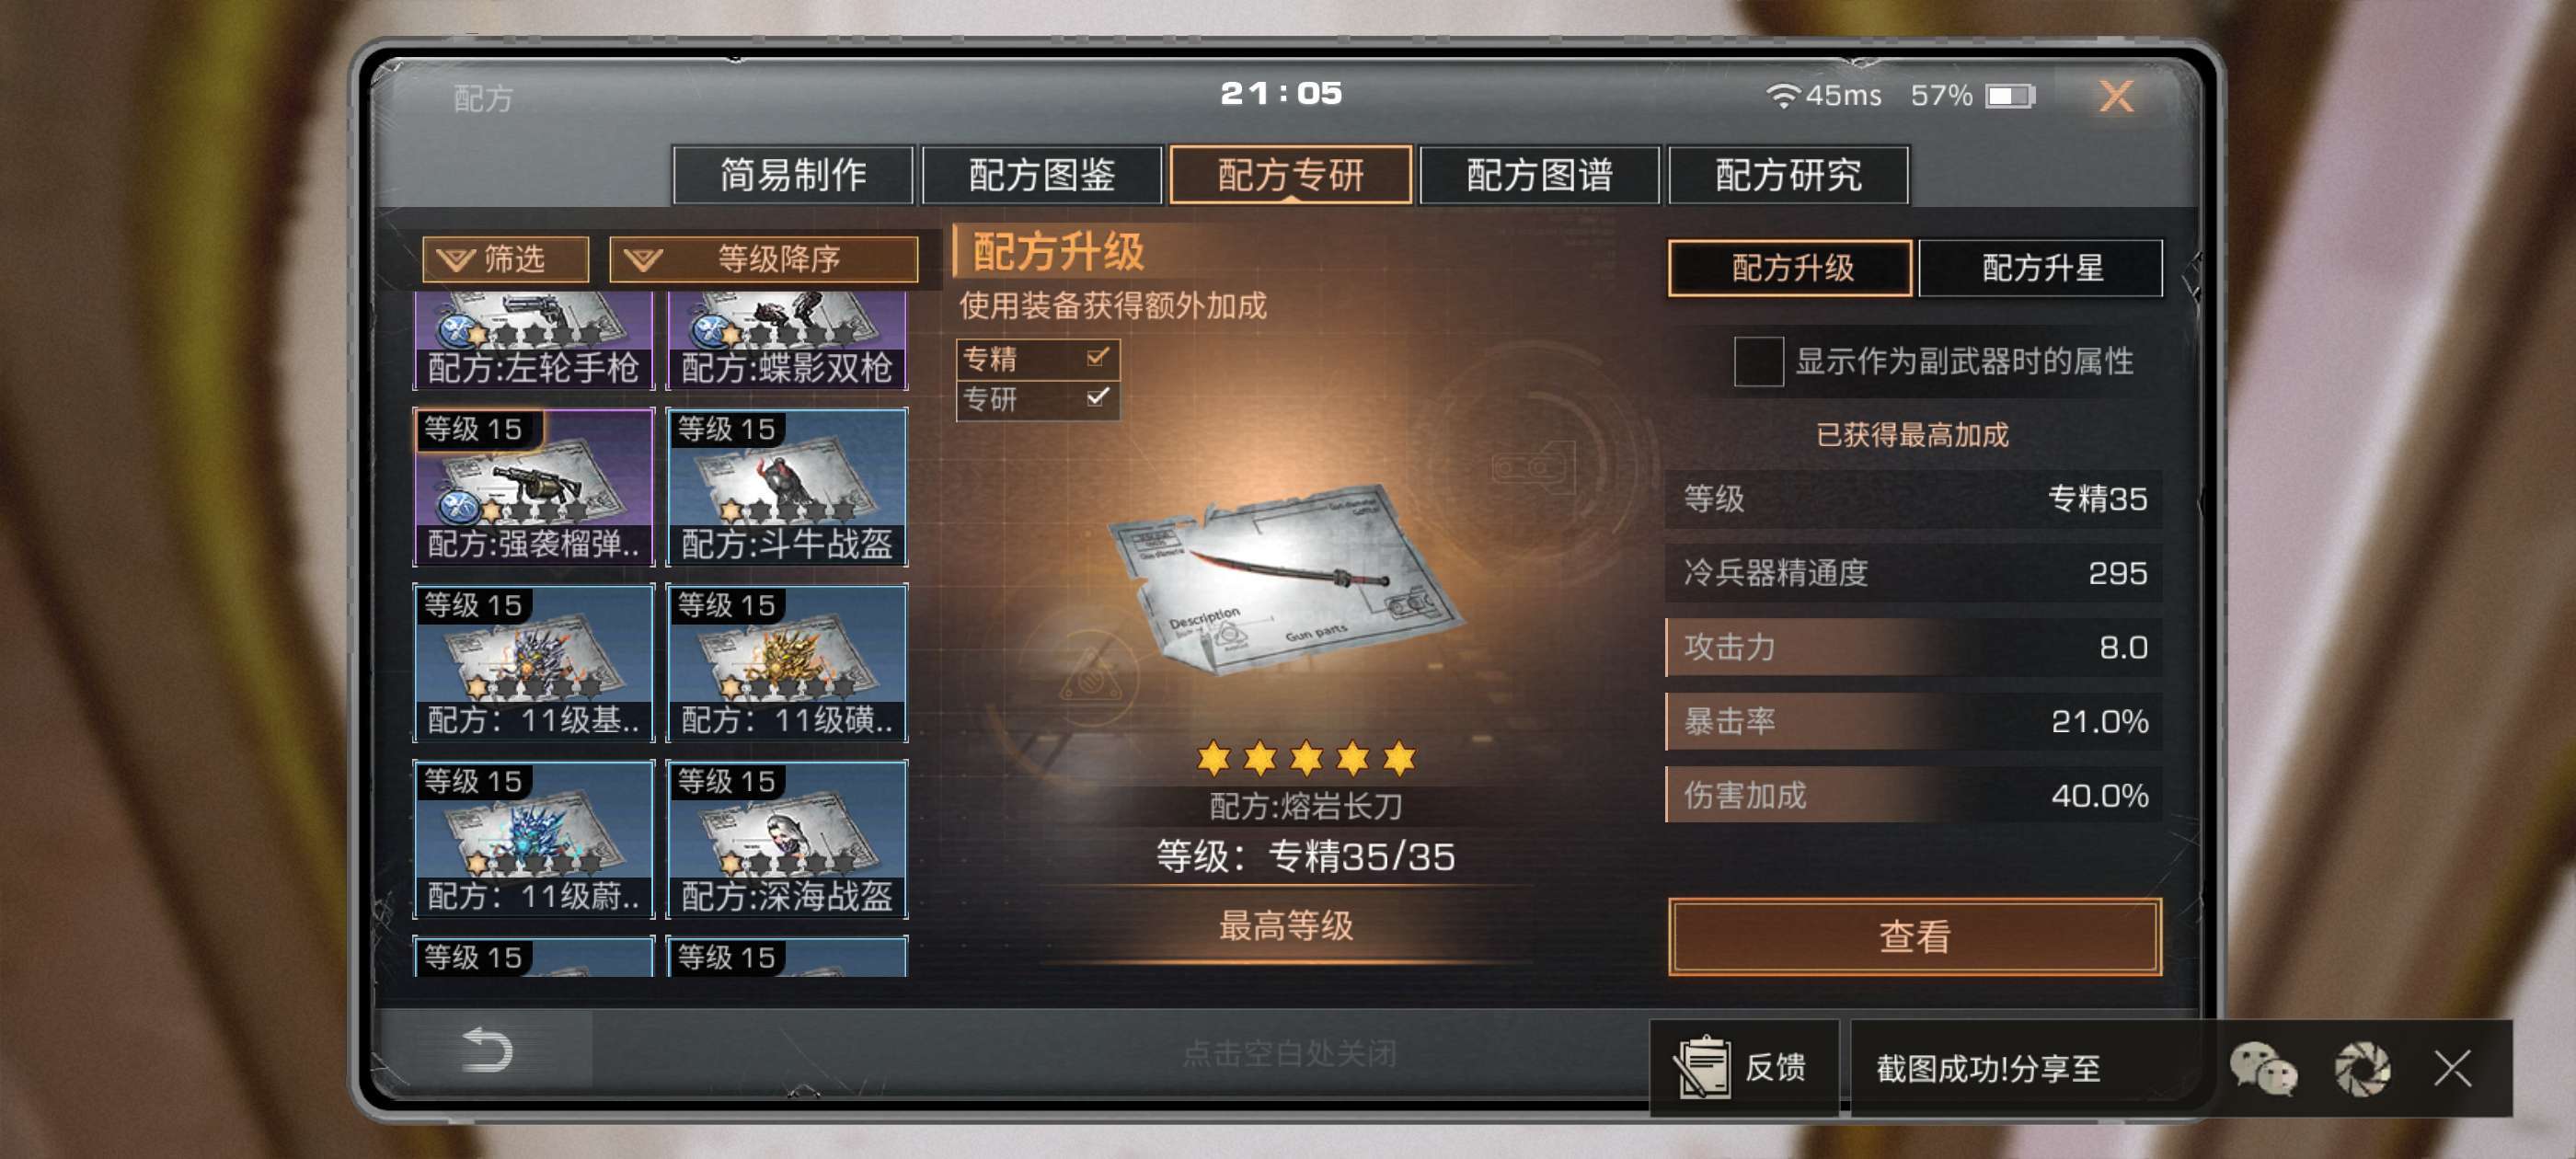The height and width of the screenshot is (1159, 2576).
Task: Select the 配方:强袭榴弹 recipe card
Action: (534, 486)
